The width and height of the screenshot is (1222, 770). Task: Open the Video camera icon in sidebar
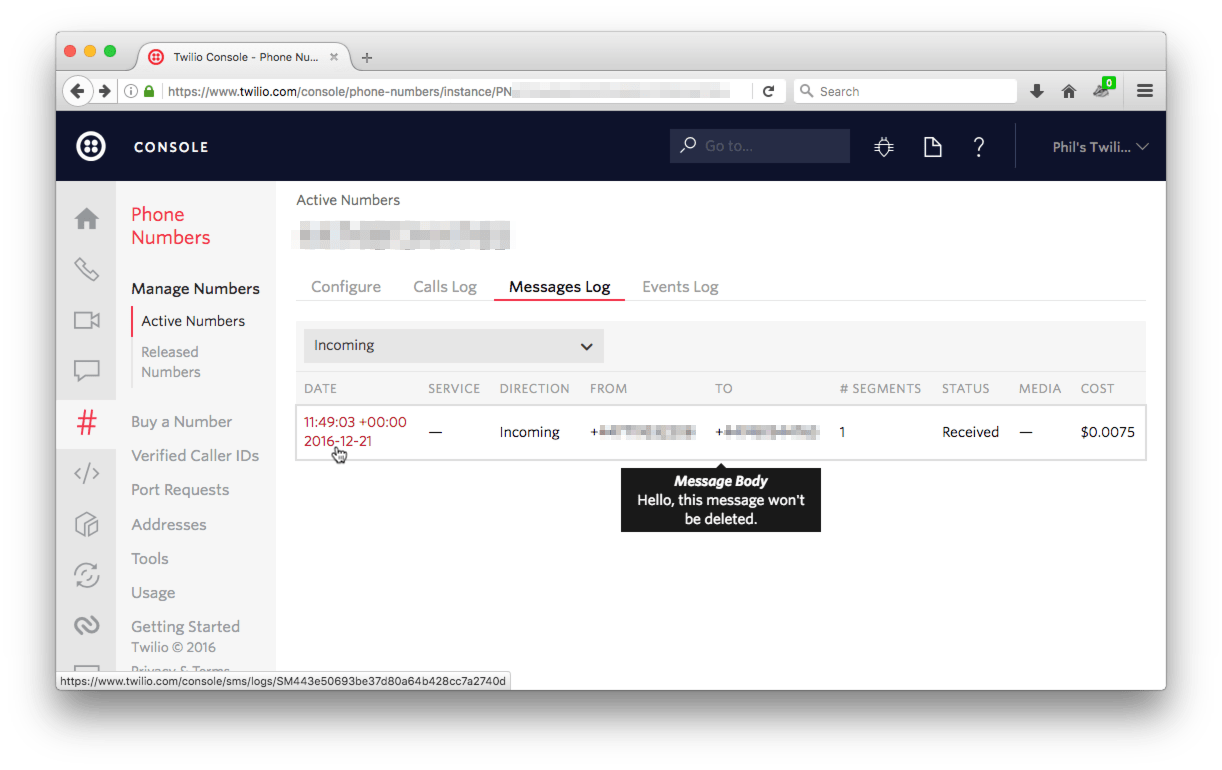(x=87, y=320)
